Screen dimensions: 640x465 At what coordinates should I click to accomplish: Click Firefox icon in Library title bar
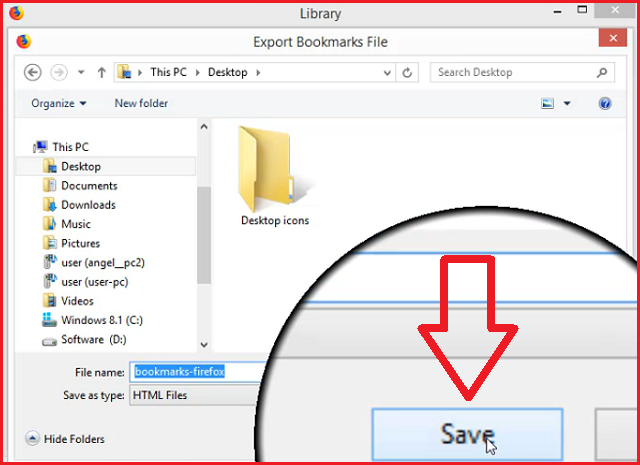pos(16,13)
